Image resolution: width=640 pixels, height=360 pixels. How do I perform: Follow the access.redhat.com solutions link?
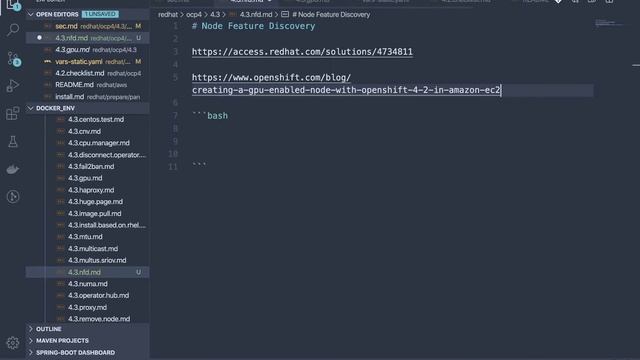coord(302,52)
